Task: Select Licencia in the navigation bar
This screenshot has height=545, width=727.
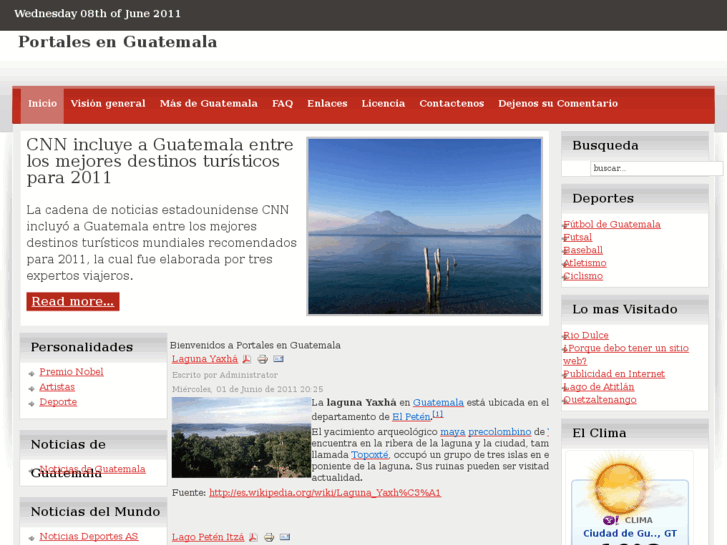Action: point(383,103)
